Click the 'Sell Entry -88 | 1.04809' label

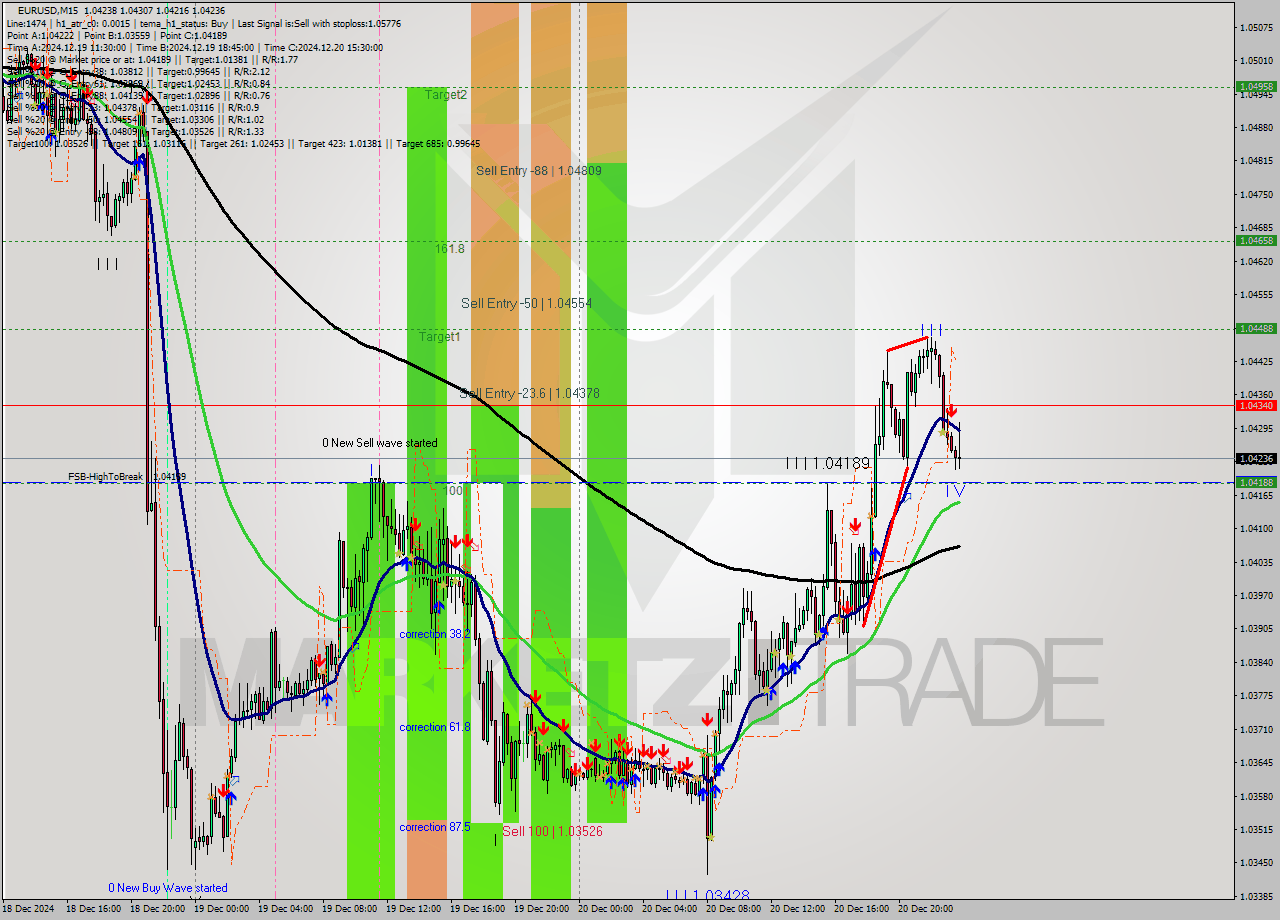(x=539, y=171)
